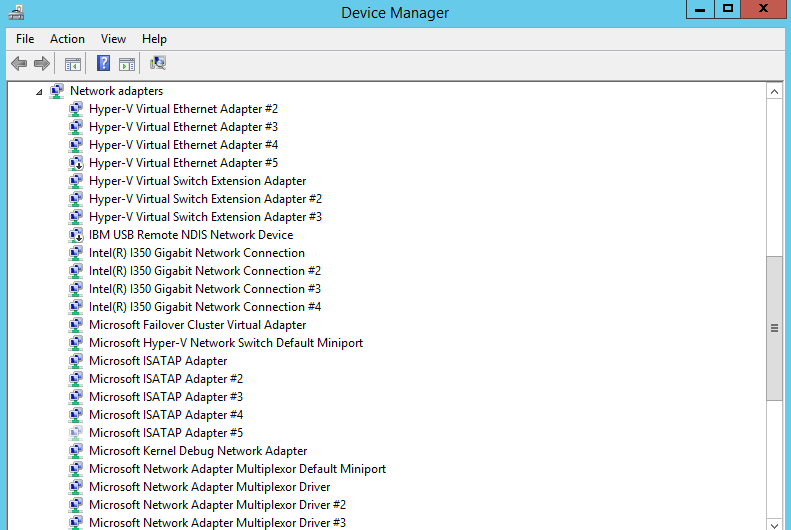Click icon of Intel(R) I350 Gigabit Network Connection #4
Viewport: 791px width, 530px height.
click(x=76, y=307)
